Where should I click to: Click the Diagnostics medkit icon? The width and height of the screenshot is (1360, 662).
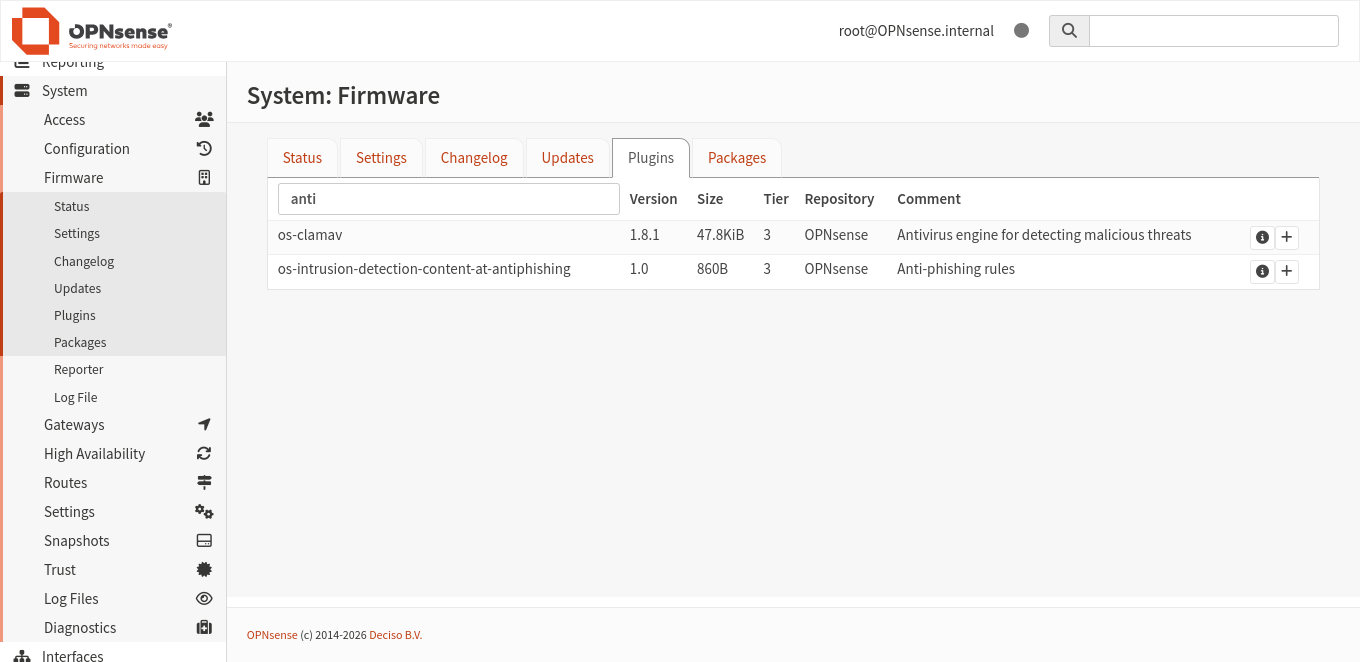(x=204, y=627)
